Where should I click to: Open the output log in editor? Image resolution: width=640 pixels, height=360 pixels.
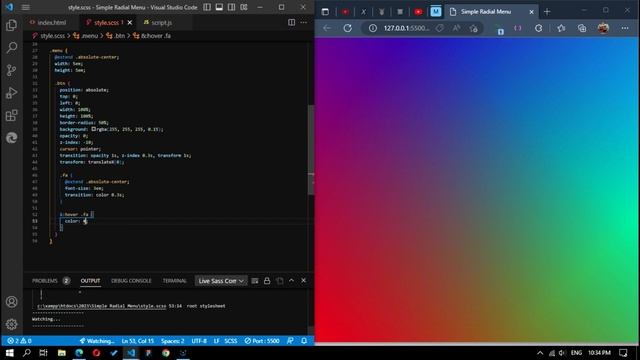point(280,281)
